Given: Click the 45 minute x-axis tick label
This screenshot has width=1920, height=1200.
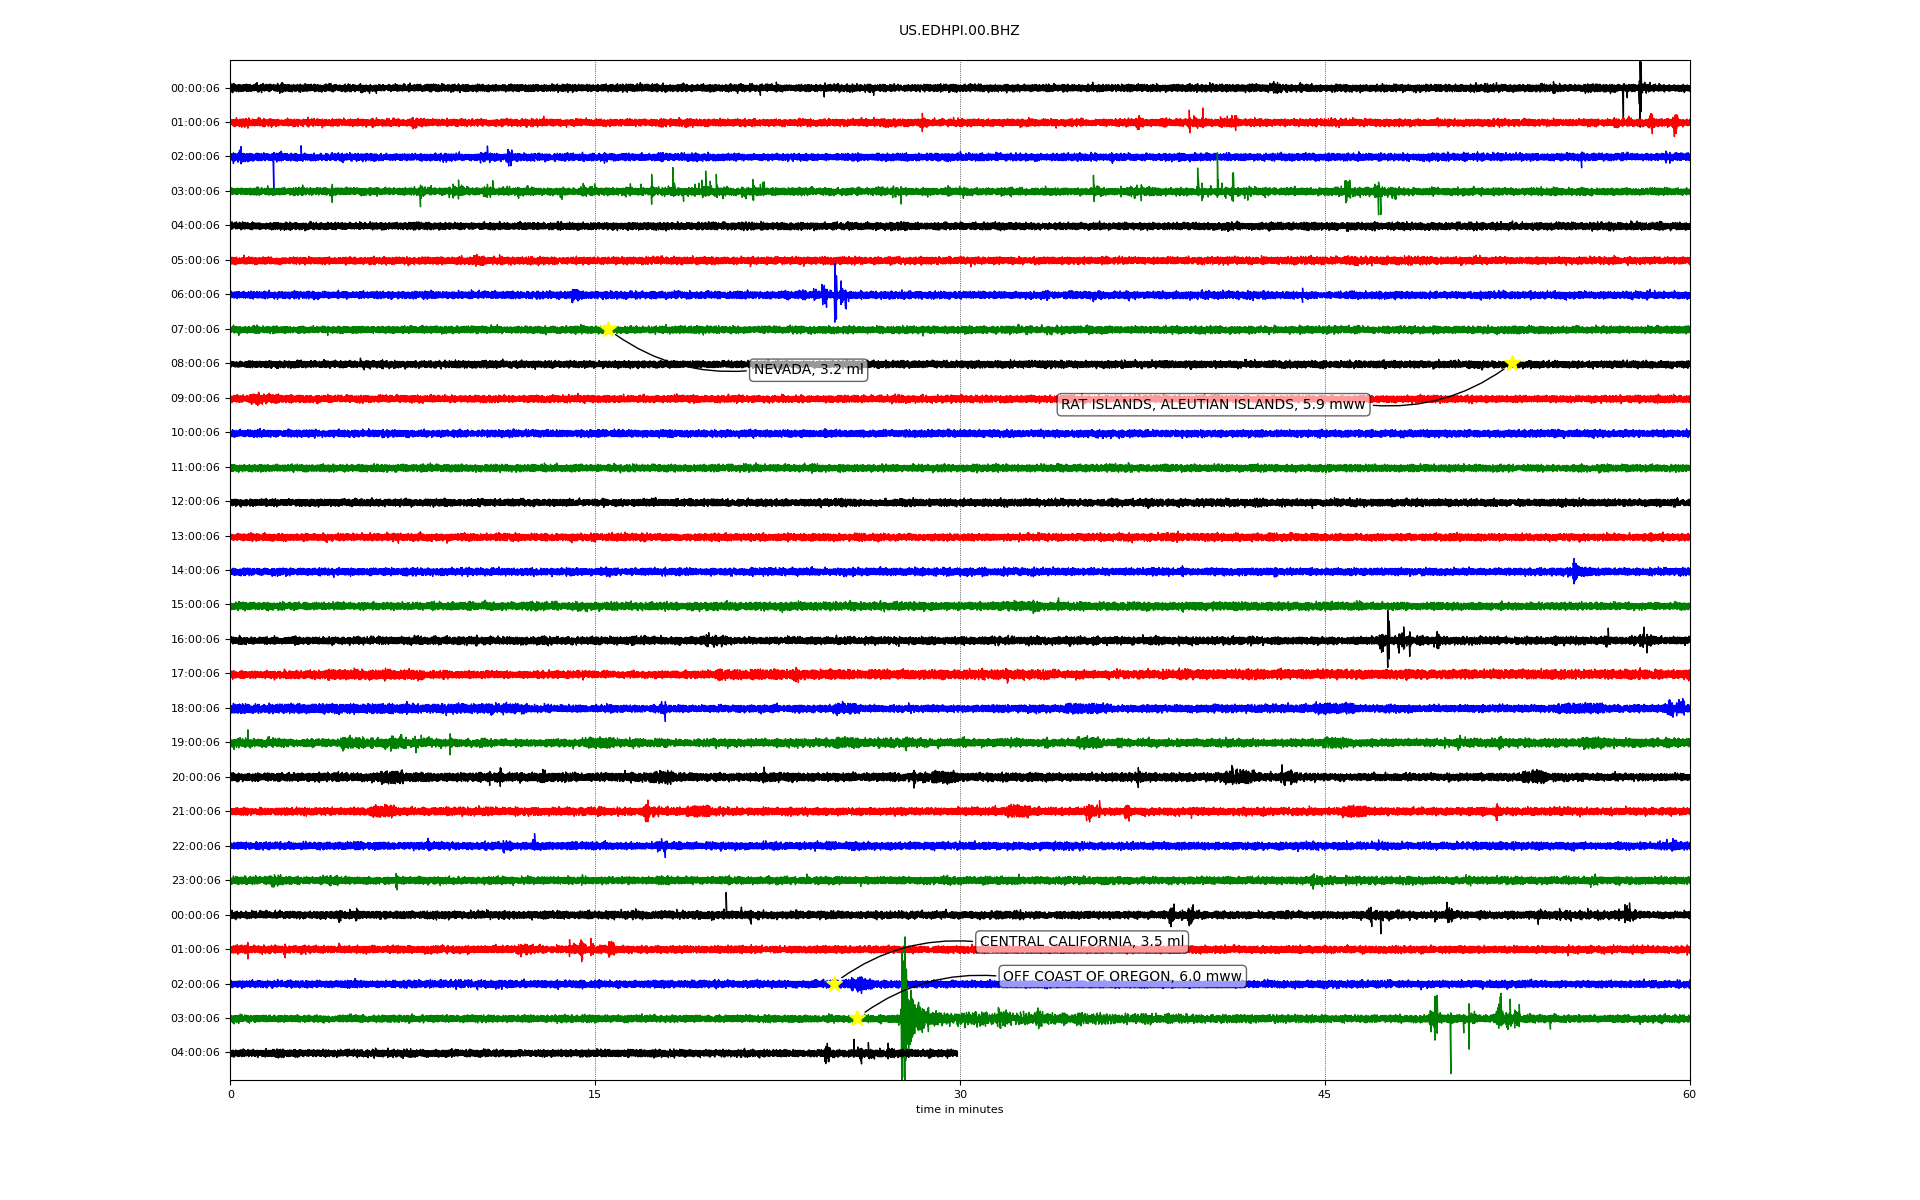Looking at the screenshot, I should coord(1325,1094).
